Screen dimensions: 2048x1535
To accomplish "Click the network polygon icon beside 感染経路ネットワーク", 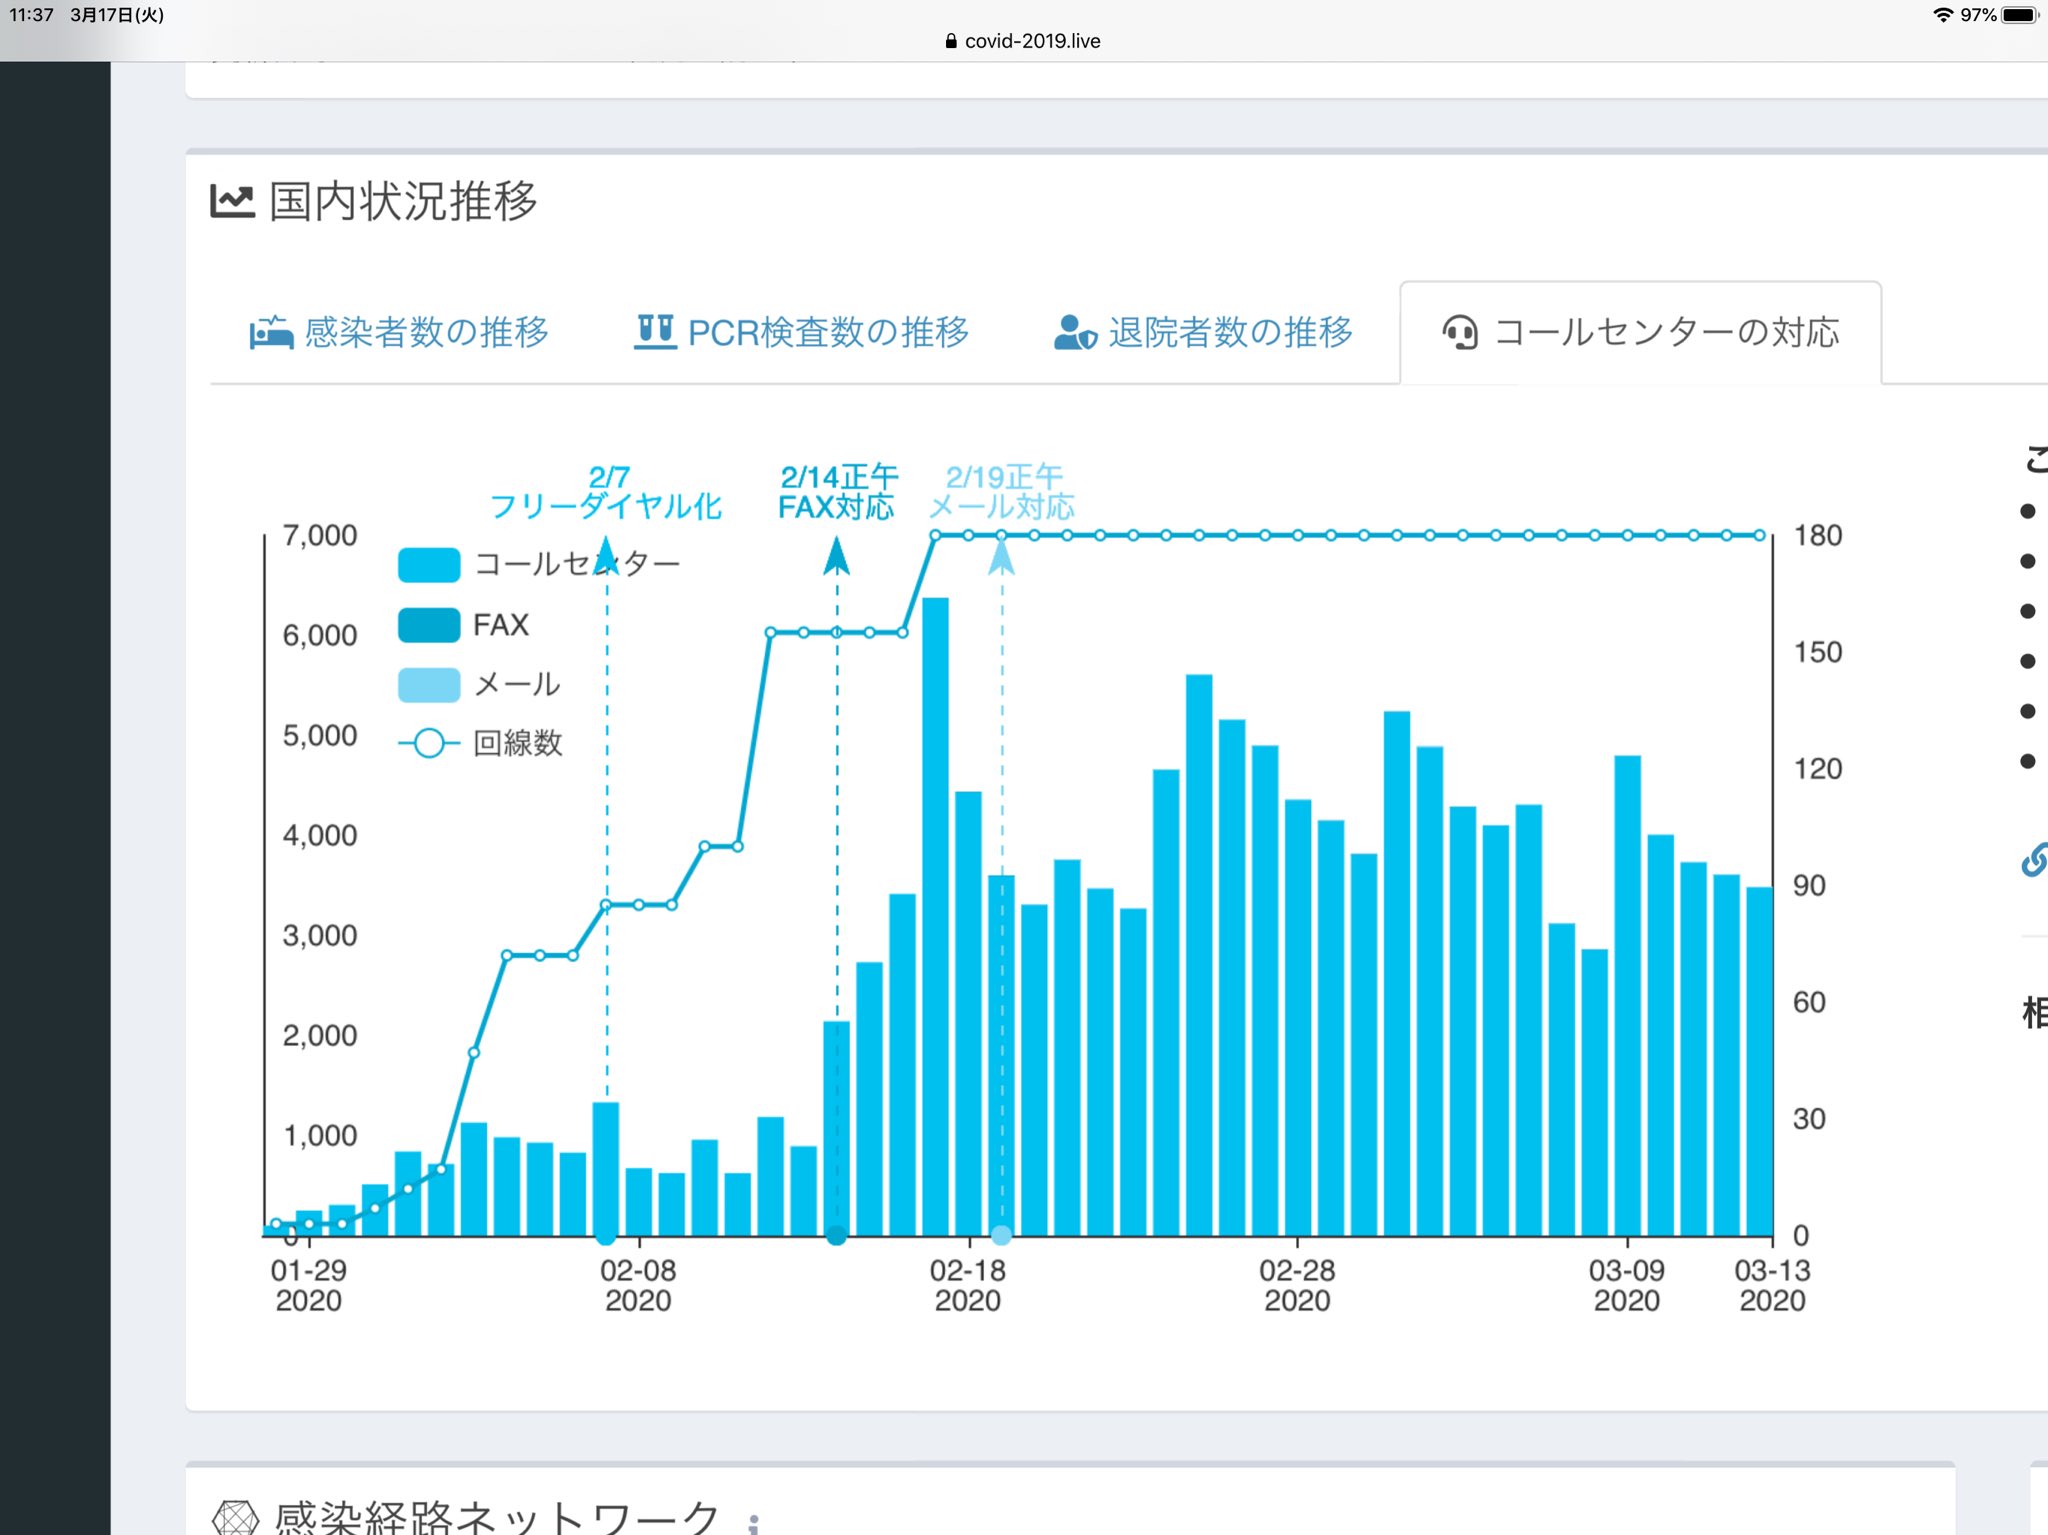I will point(235,1517).
